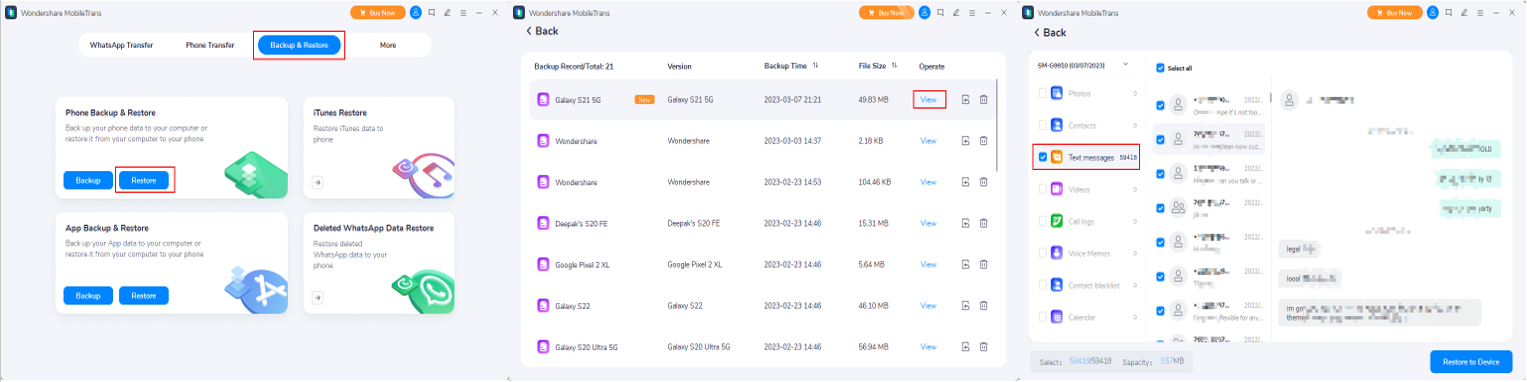Open the More tab in left window
Screen dimensions: 1527x382
(388, 45)
